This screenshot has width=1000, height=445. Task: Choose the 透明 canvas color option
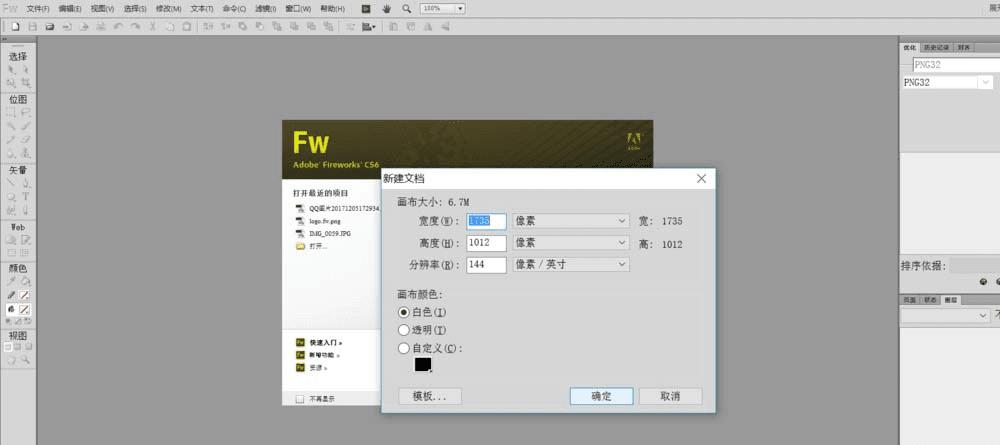(403, 330)
